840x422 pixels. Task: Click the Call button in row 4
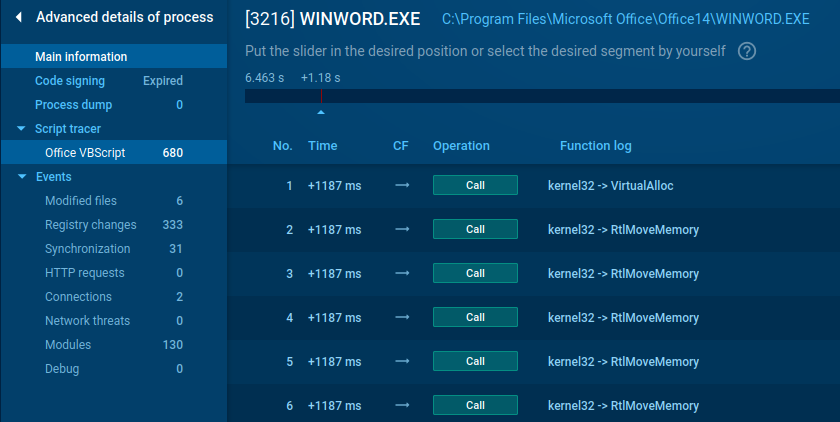[x=475, y=317]
